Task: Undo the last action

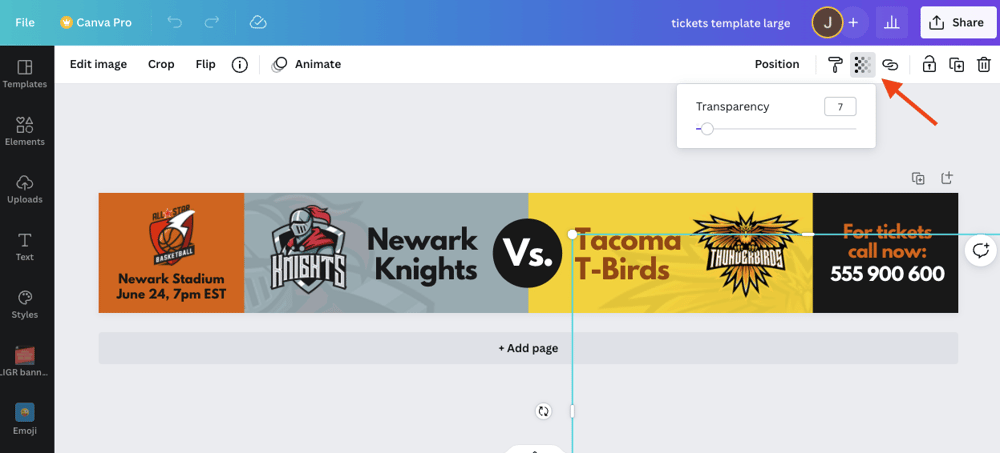Action: click(174, 22)
